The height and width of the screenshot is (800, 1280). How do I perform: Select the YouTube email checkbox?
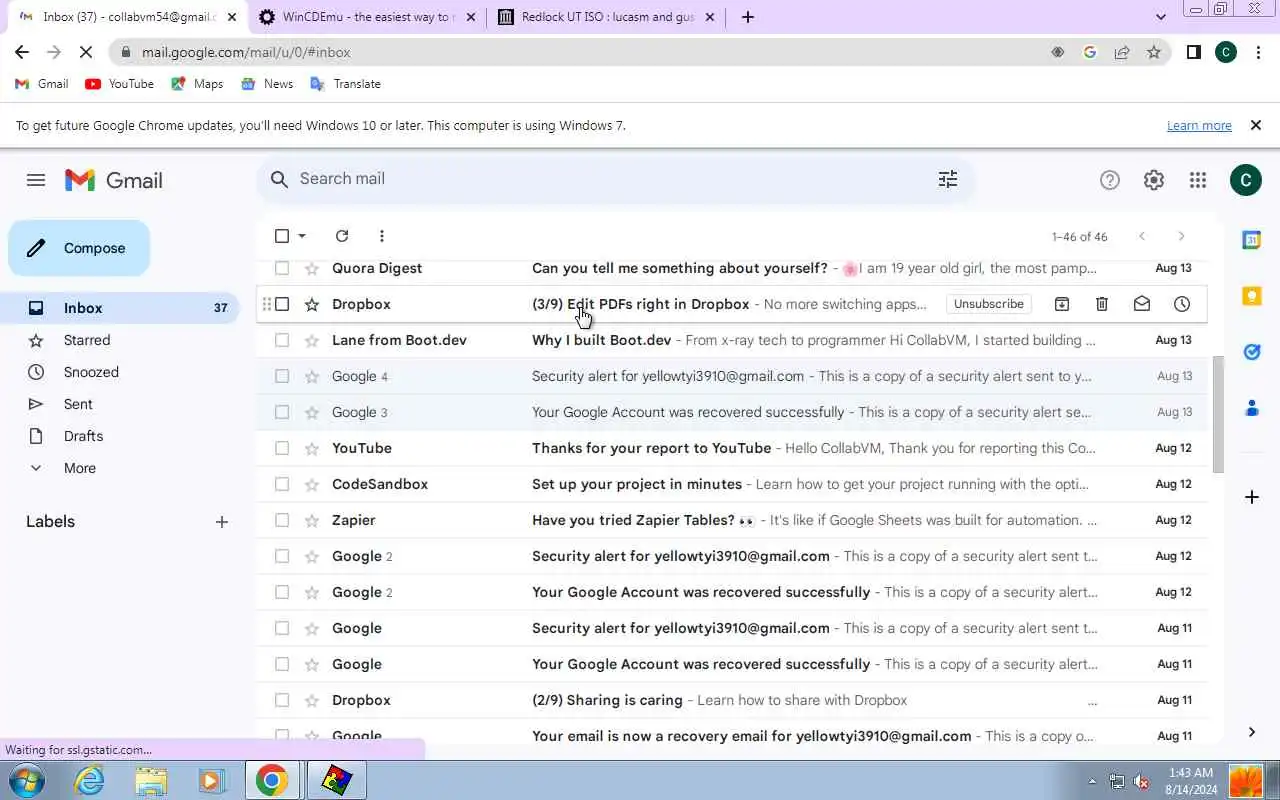click(x=282, y=448)
